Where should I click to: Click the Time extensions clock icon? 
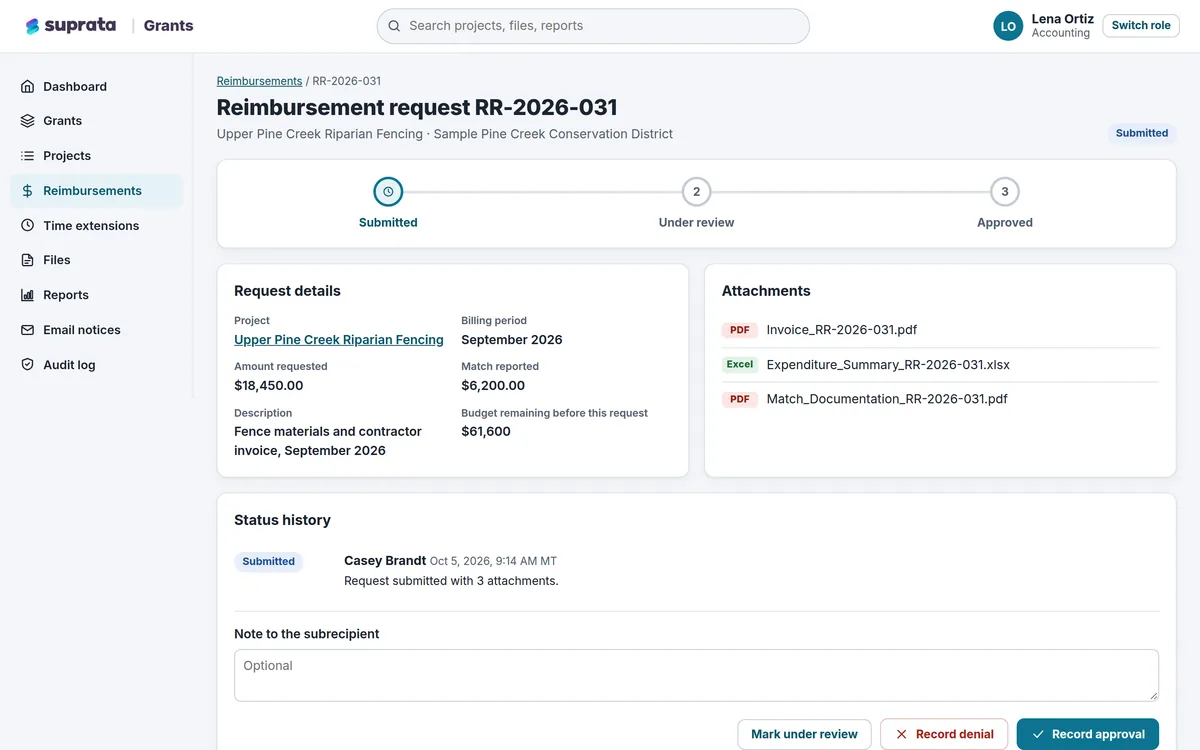pyautogui.click(x=28, y=226)
